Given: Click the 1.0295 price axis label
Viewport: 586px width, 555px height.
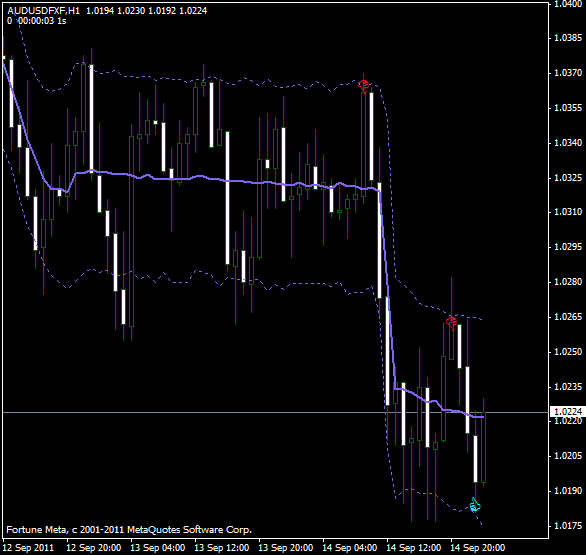Looking at the screenshot, I should pos(568,247).
